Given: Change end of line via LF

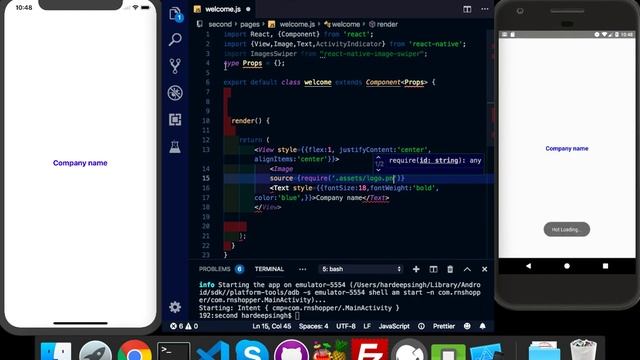Looking at the screenshot, I should coord(367,326).
